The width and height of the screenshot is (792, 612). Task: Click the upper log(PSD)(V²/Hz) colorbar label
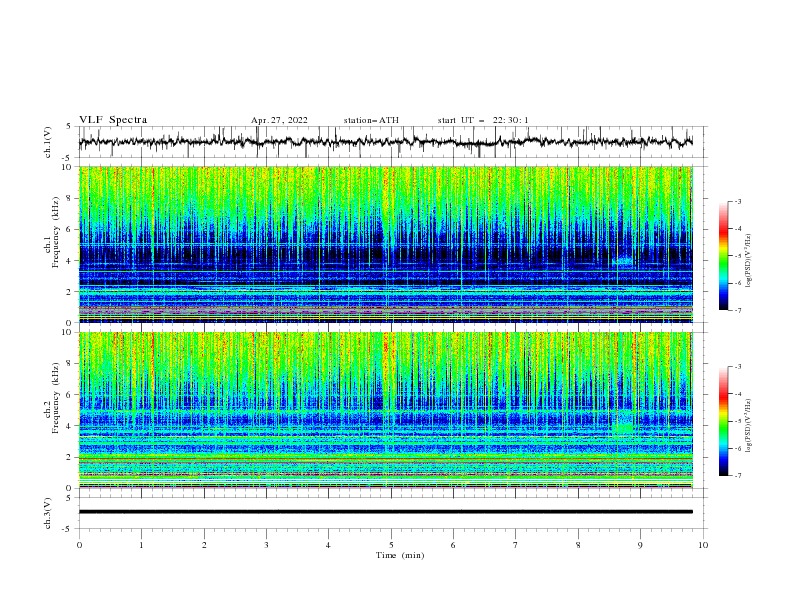pos(749,262)
